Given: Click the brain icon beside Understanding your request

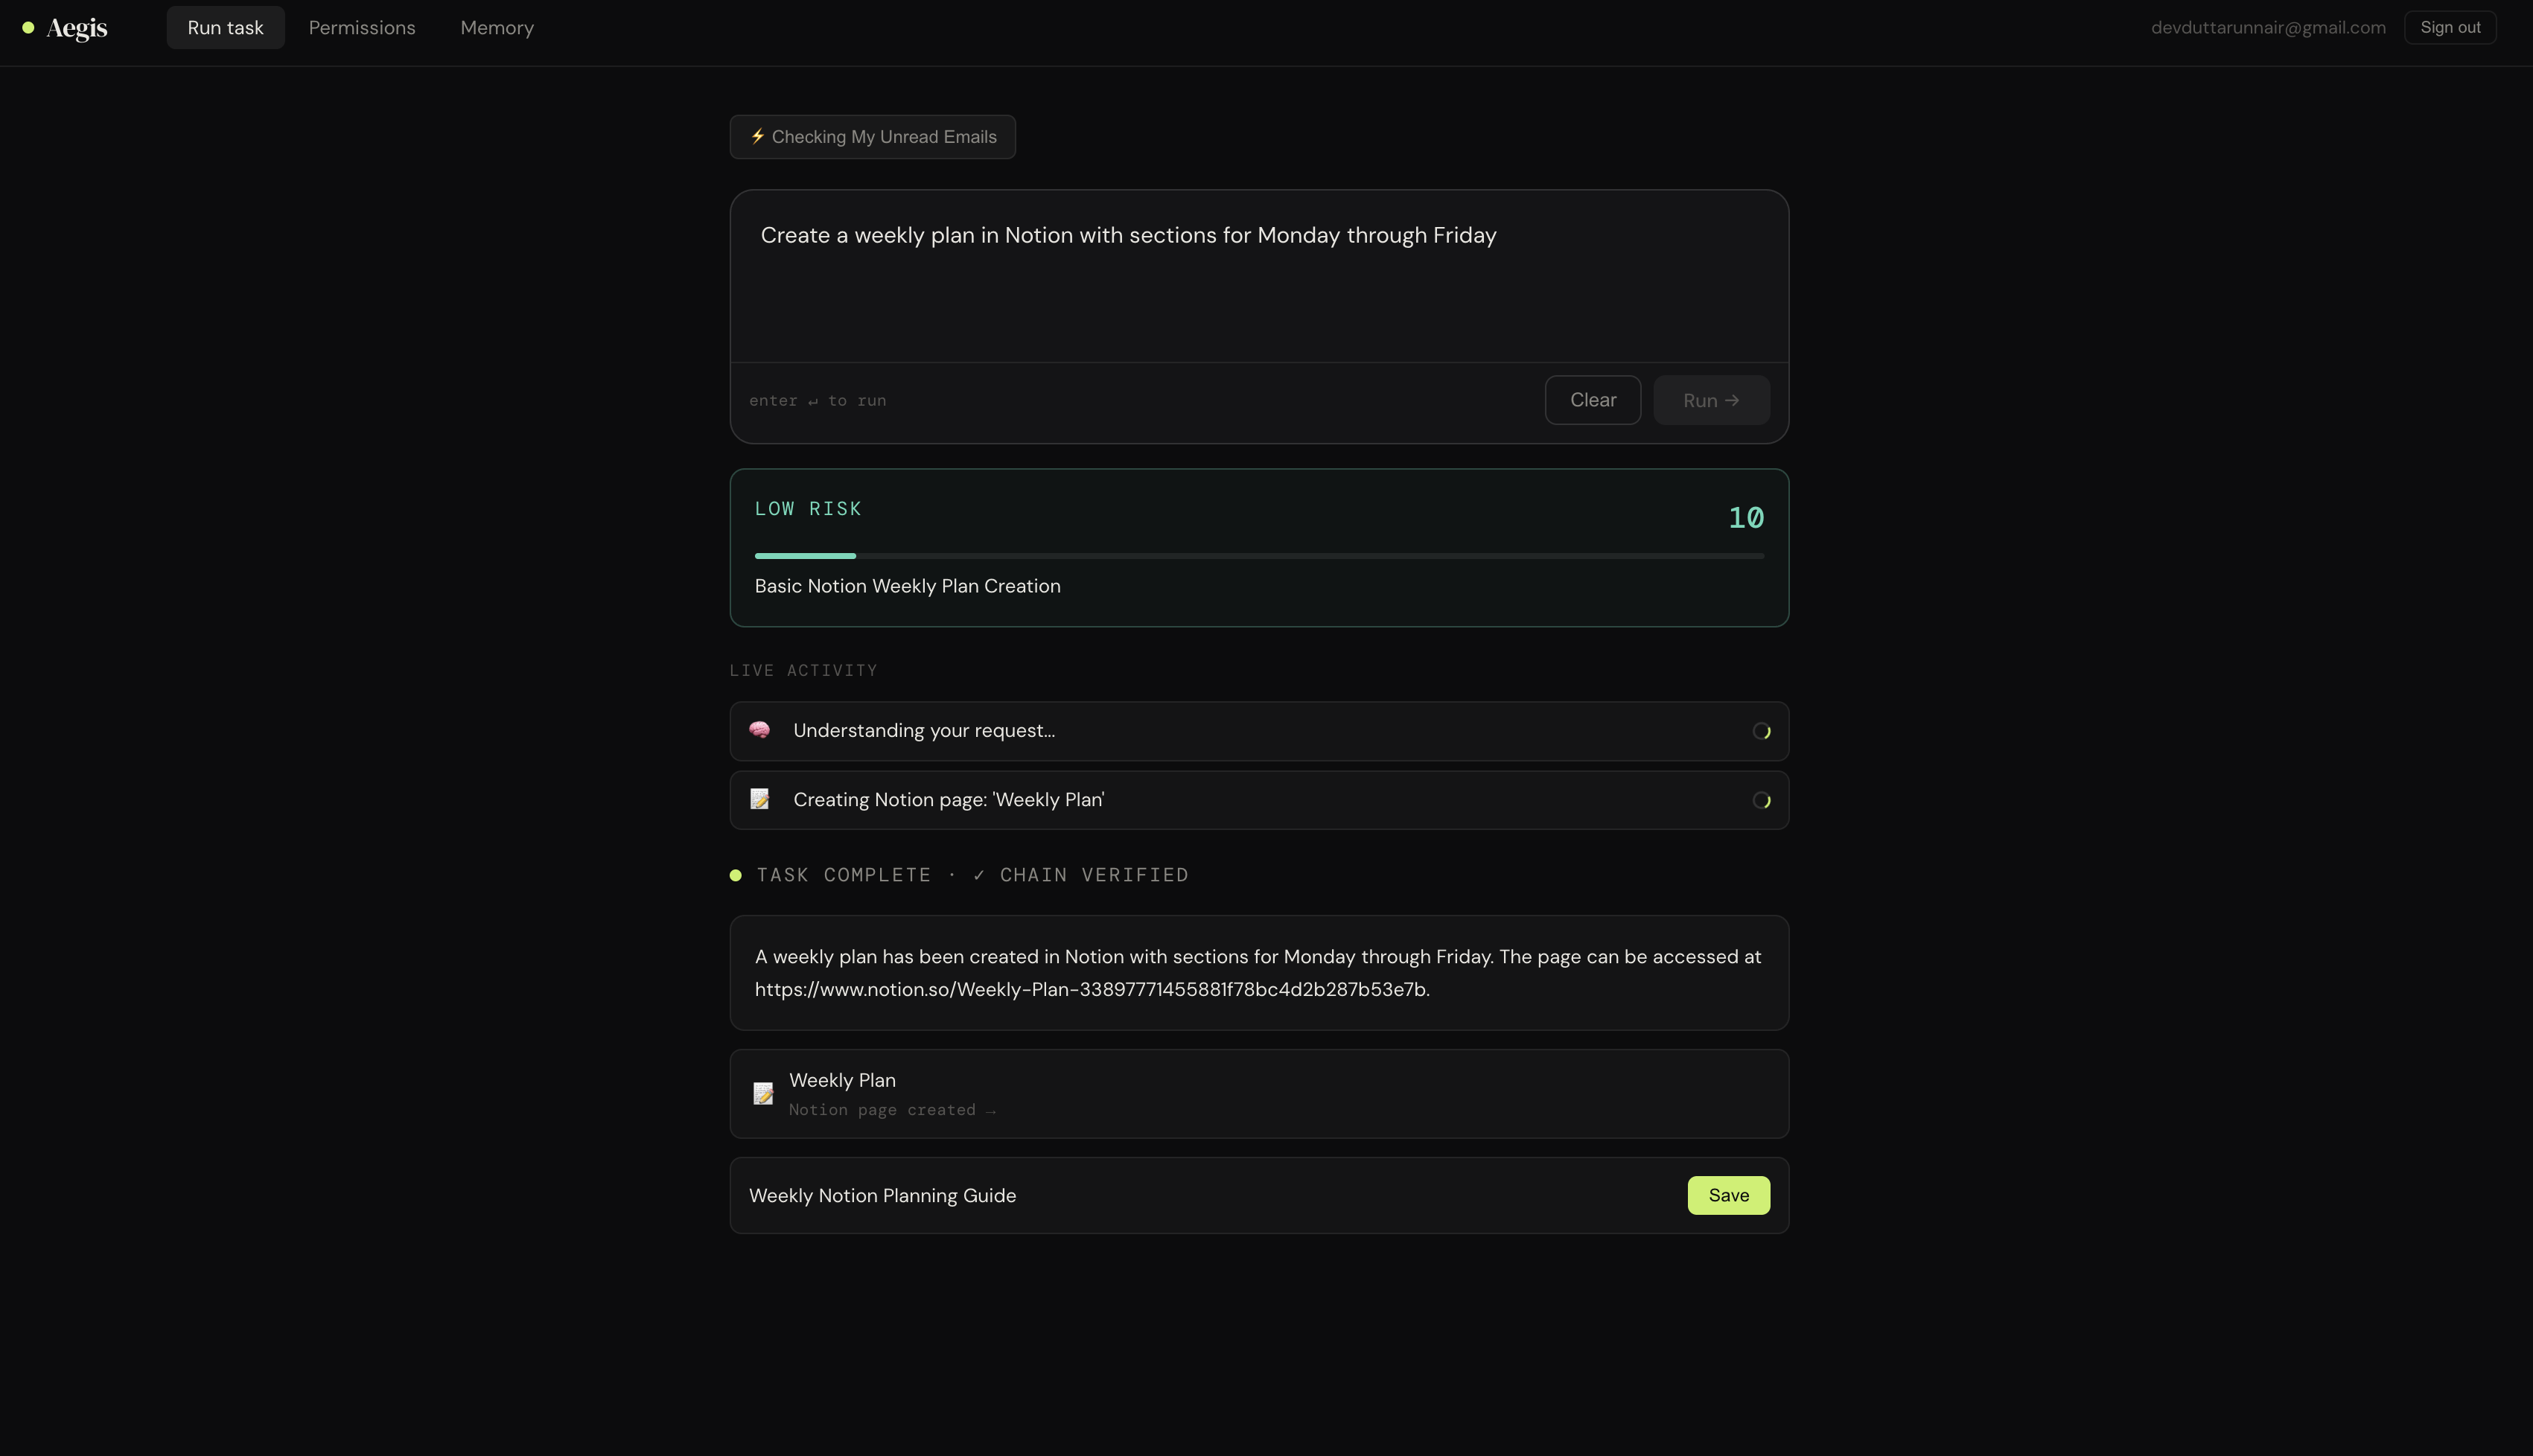Looking at the screenshot, I should pos(759,730).
